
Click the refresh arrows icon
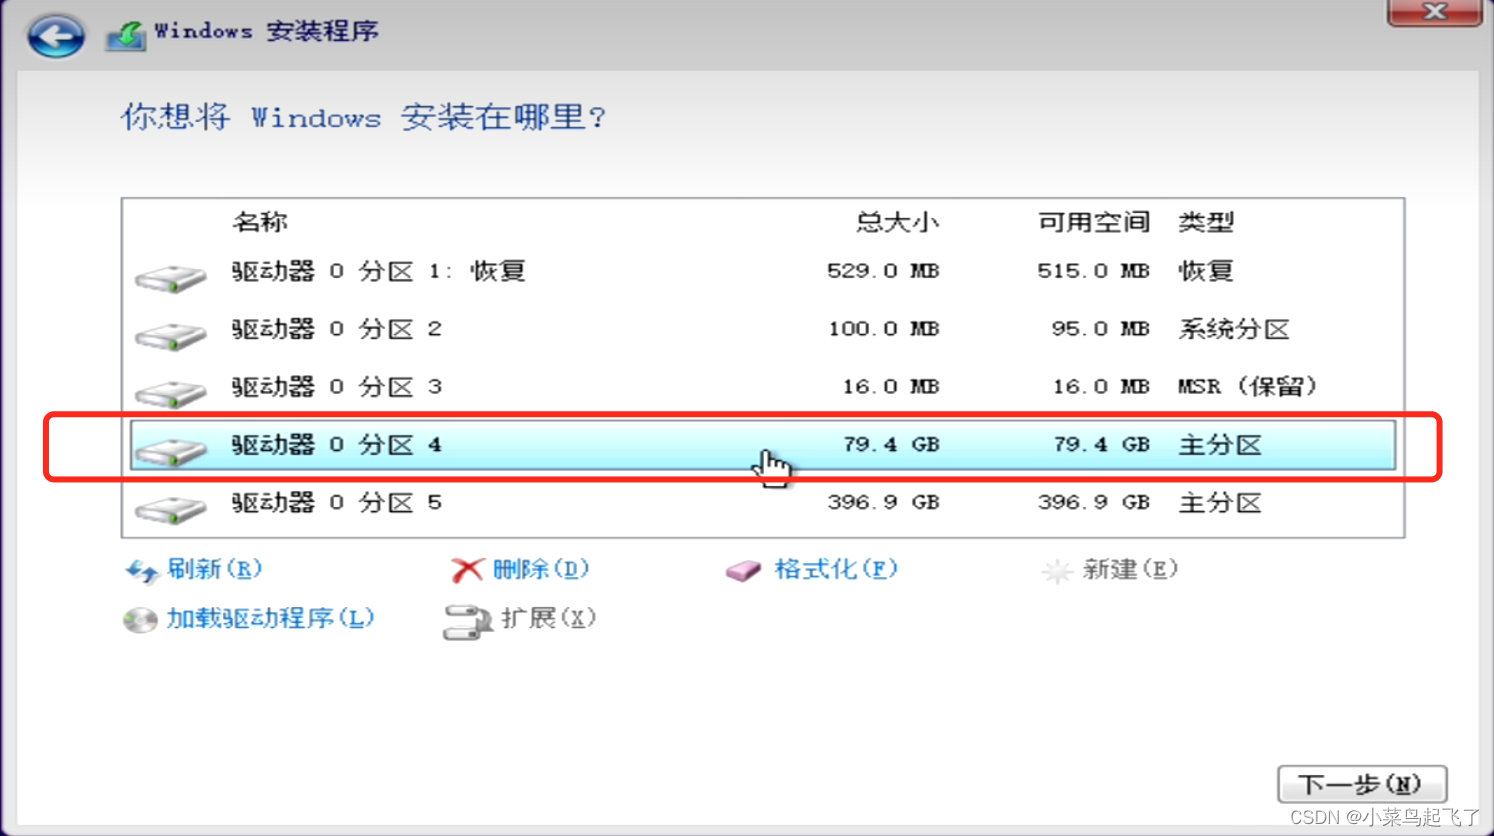(141, 571)
